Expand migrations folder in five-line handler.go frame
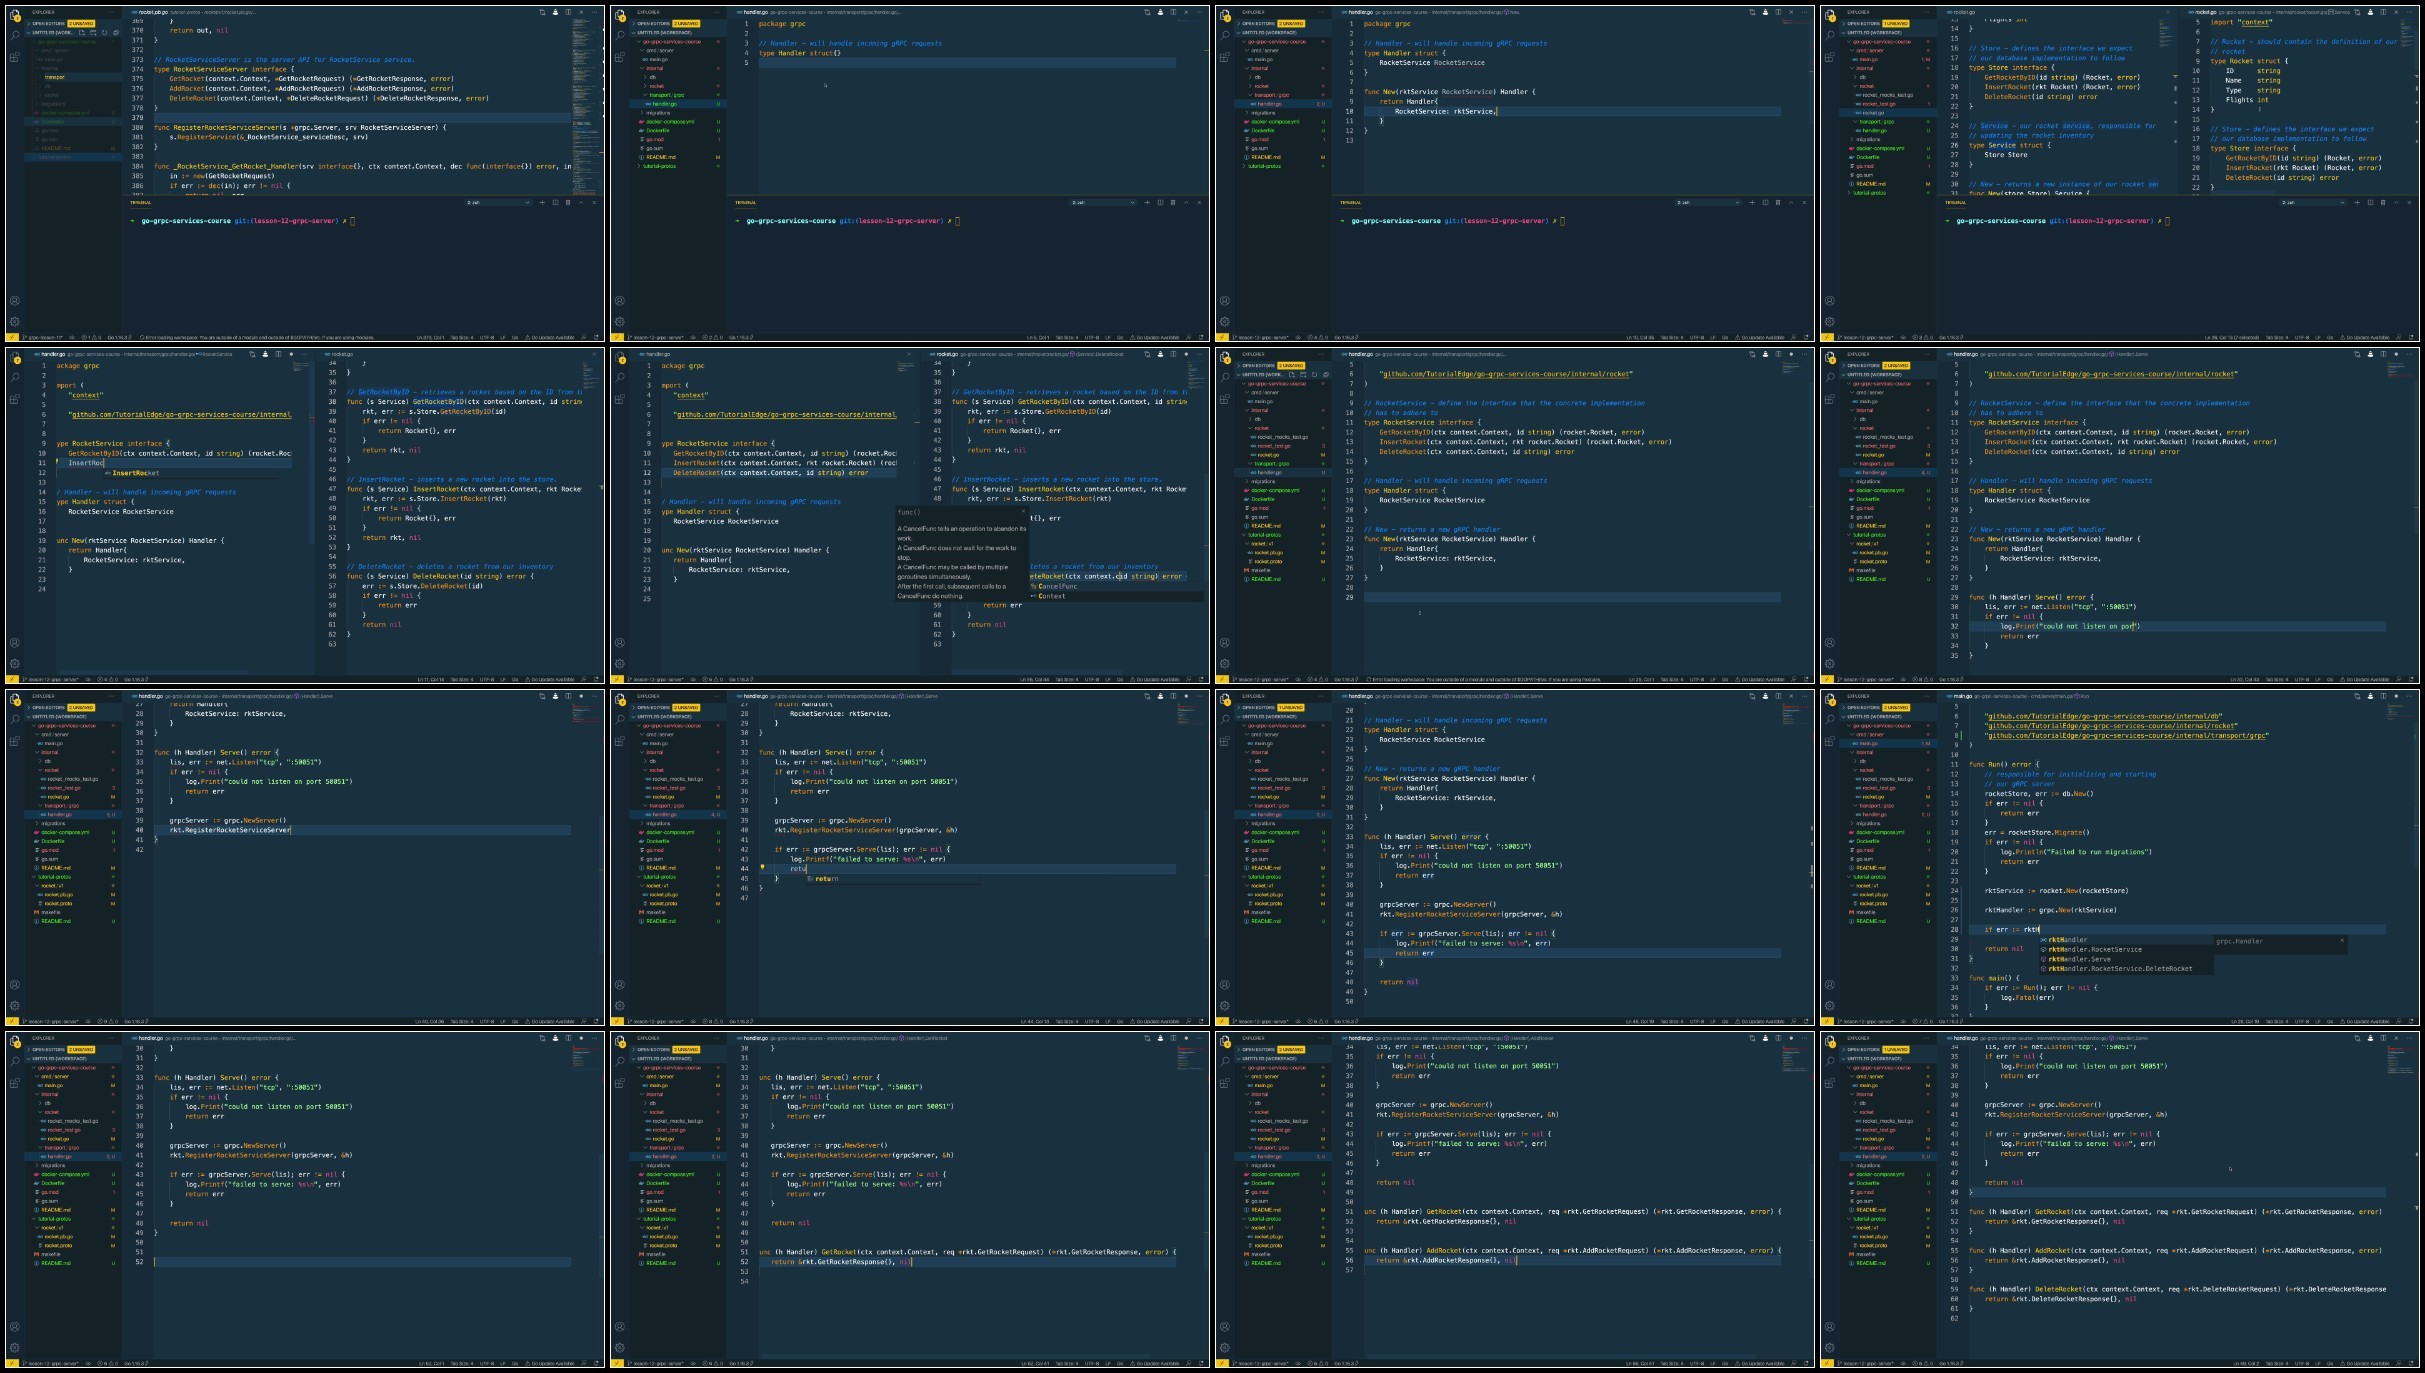The height and width of the screenshot is (1373, 2425). (678, 113)
